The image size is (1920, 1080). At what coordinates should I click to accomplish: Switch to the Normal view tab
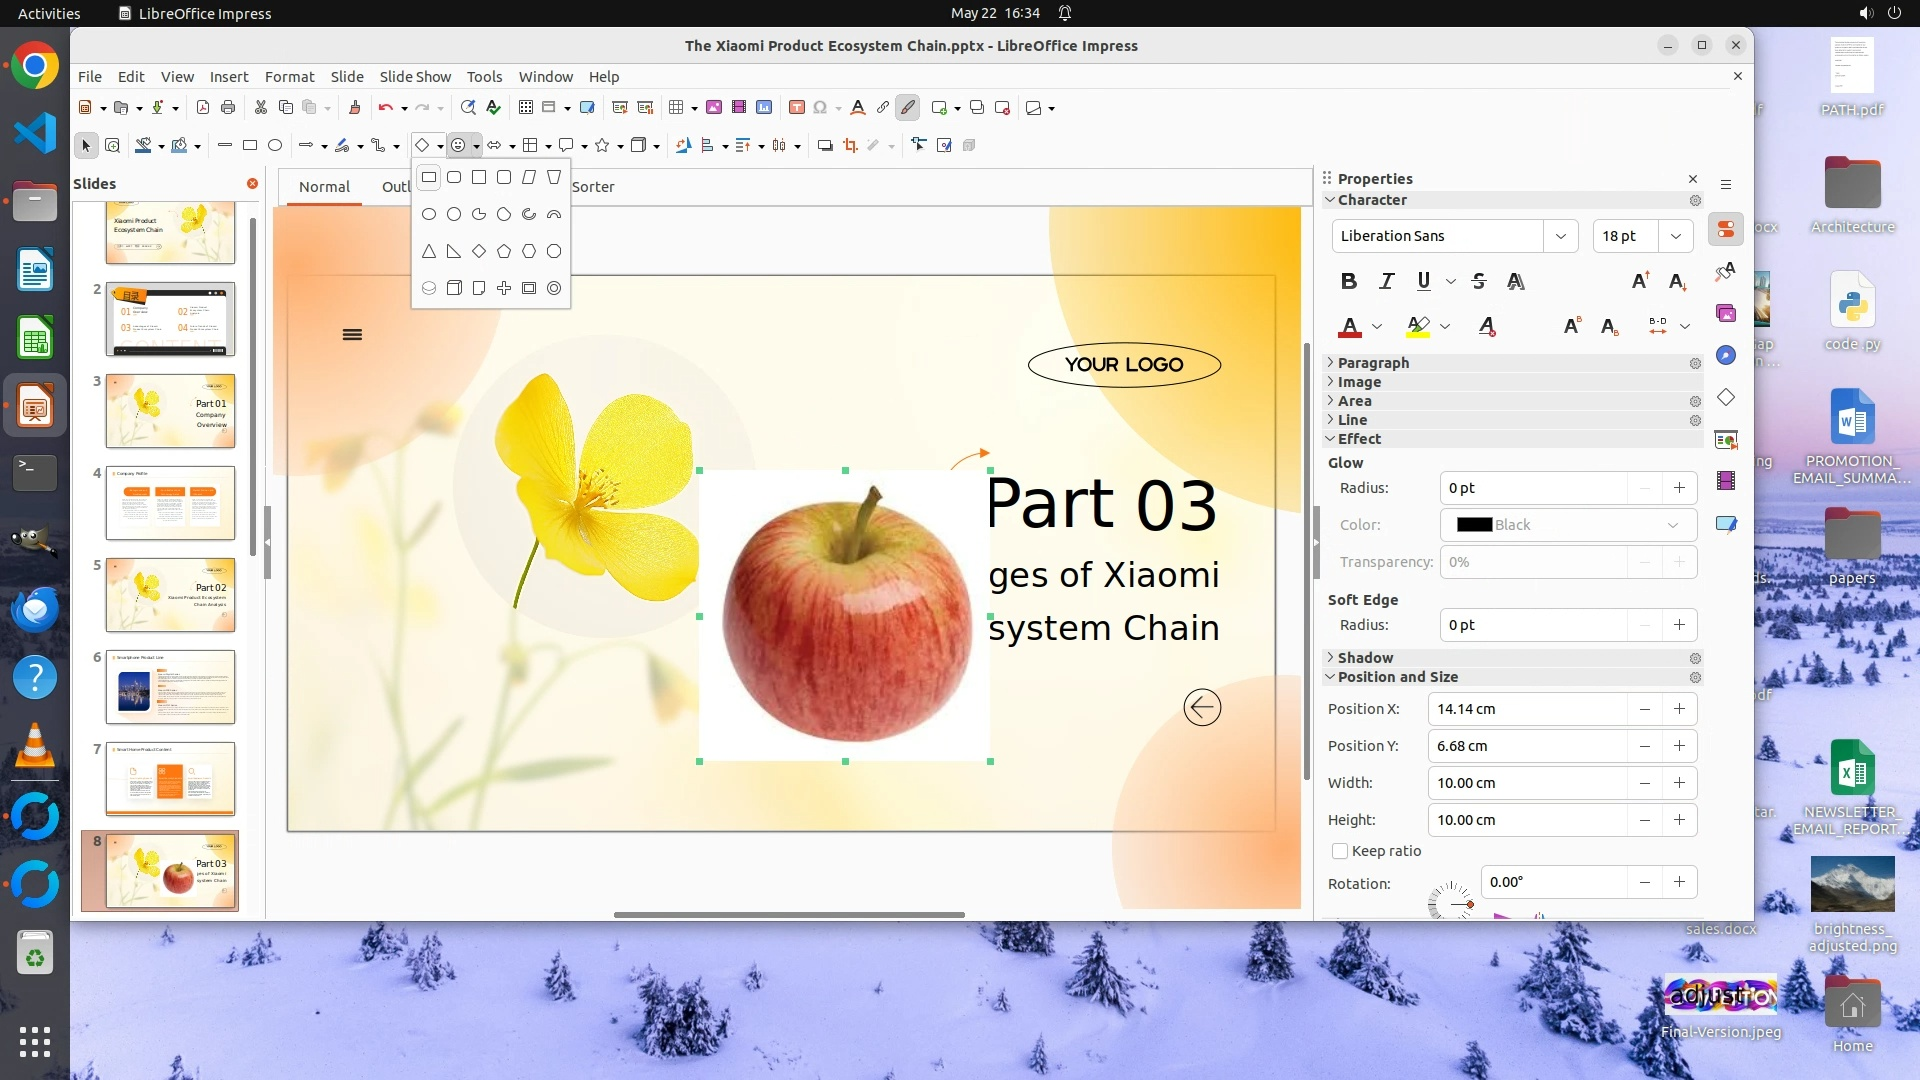(324, 186)
